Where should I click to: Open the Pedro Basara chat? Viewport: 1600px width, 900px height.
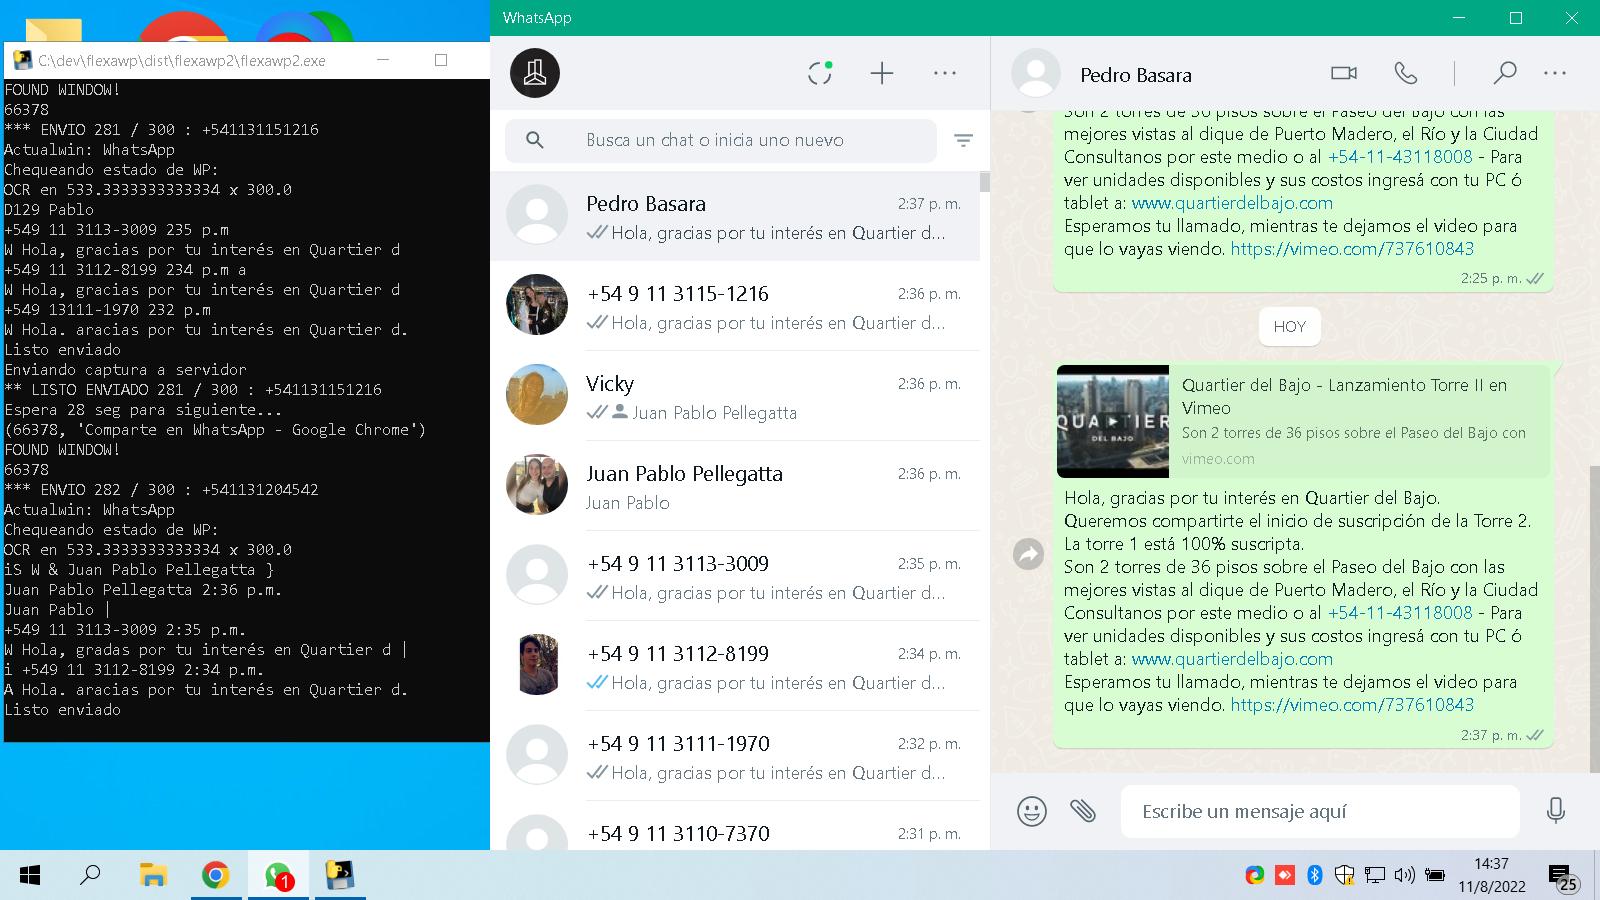(x=735, y=216)
